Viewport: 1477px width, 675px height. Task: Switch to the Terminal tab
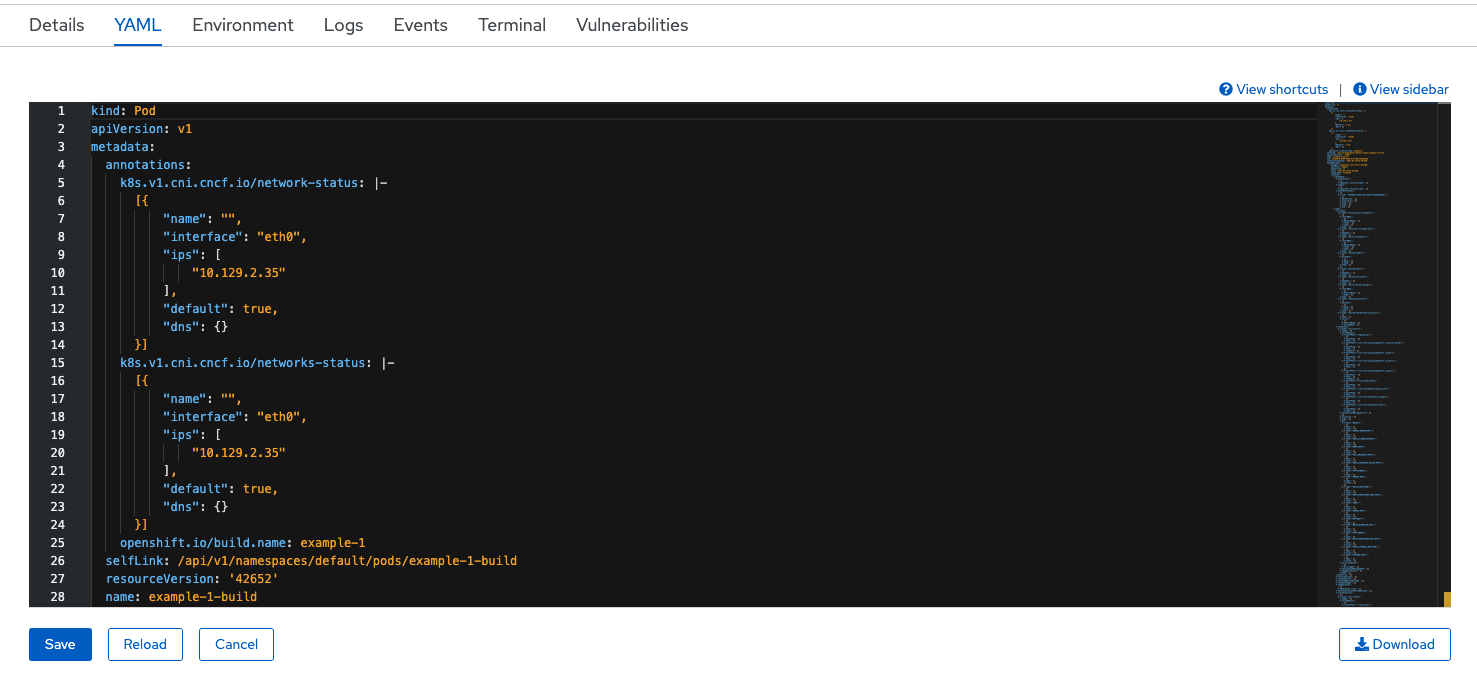click(511, 24)
